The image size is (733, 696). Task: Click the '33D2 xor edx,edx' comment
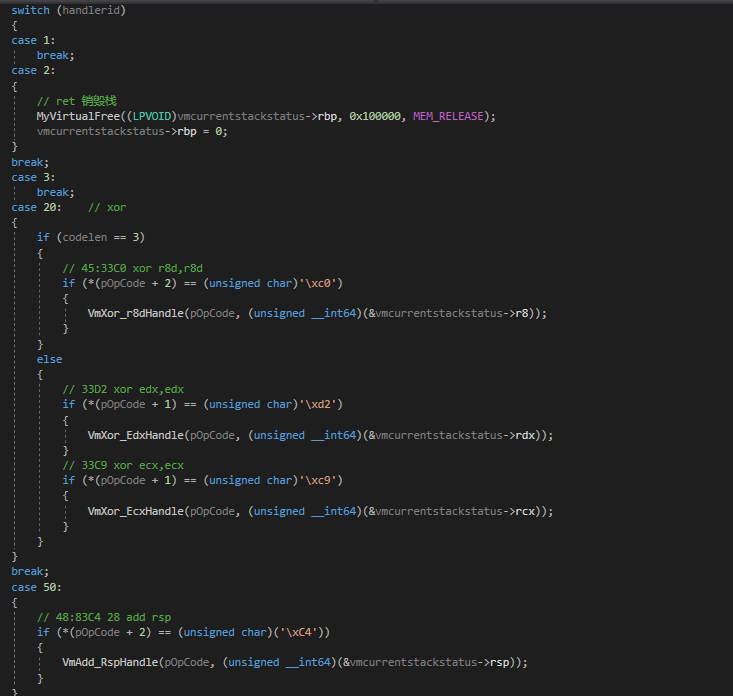click(x=123, y=389)
